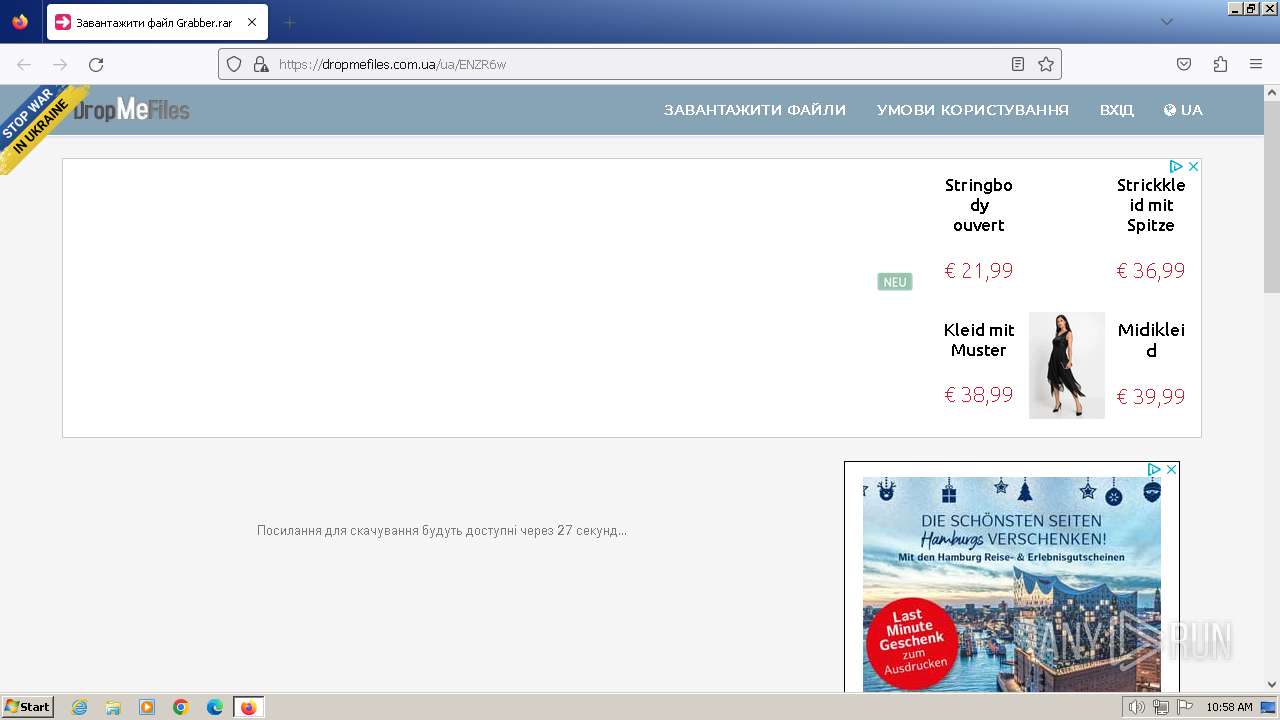This screenshot has height=720, width=1280.
Task: Click the € 36,99 price text
Action: (x=1151, y=271)
